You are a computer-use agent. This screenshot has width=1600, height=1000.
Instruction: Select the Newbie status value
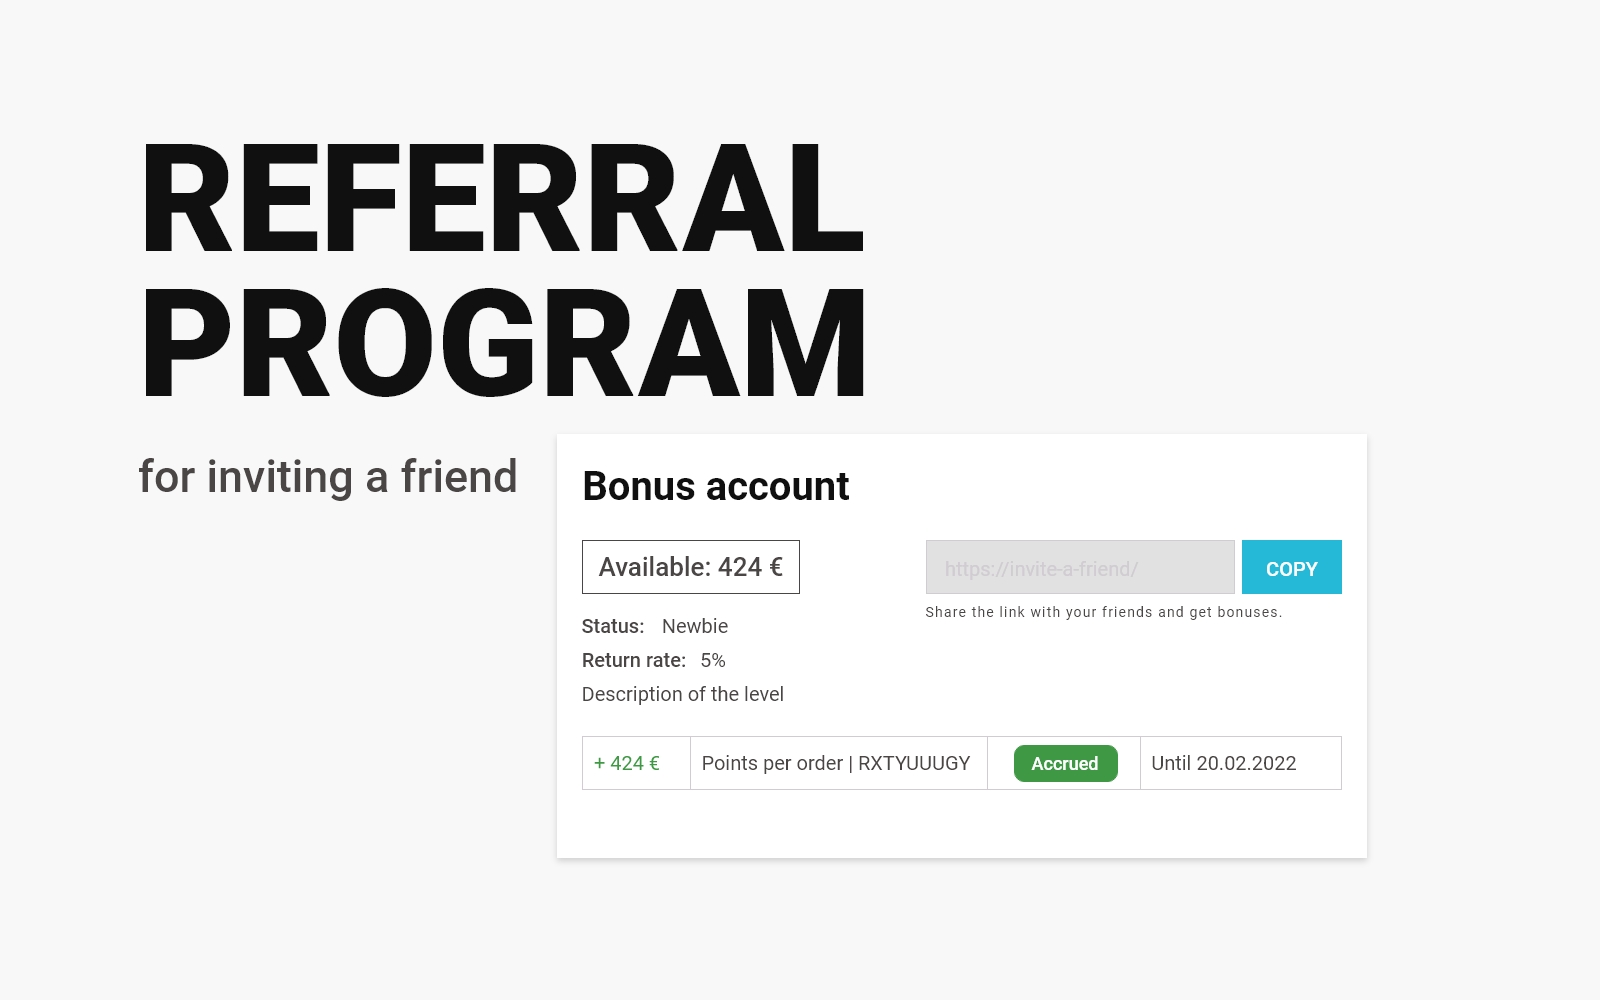click(695, 626)
